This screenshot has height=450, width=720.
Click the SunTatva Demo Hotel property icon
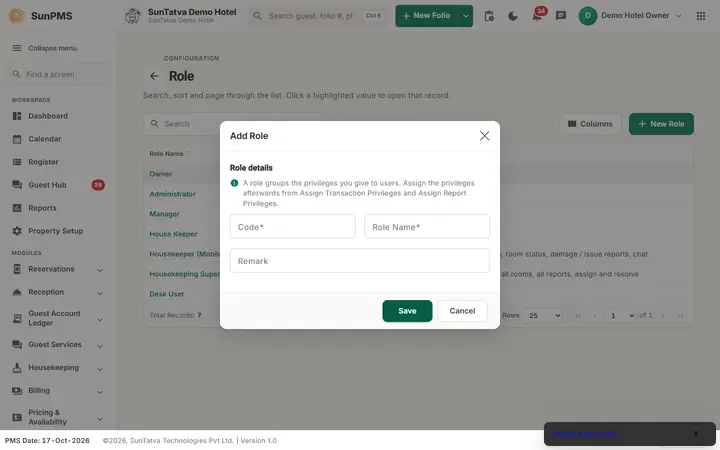(x=133, y=16)
